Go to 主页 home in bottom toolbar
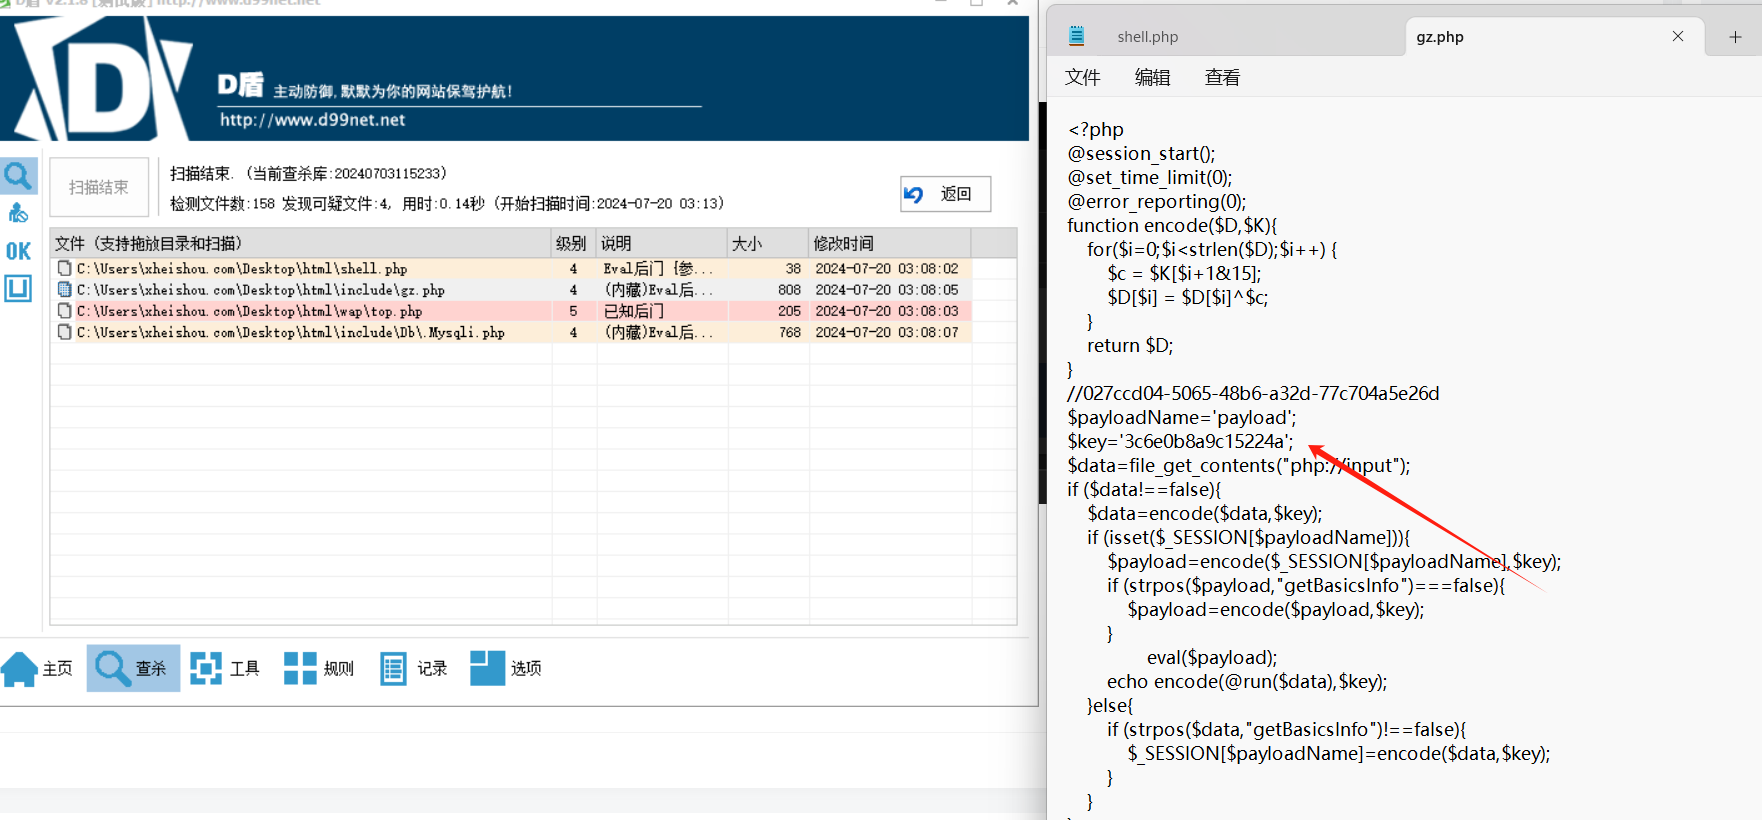This screenshot has width=1762, height=820. 38,668
